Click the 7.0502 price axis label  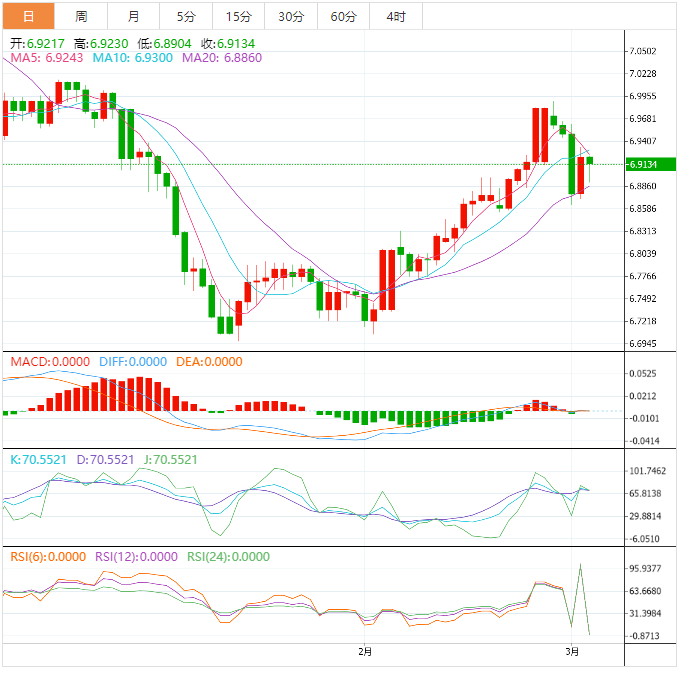click(x=643, y=51)
